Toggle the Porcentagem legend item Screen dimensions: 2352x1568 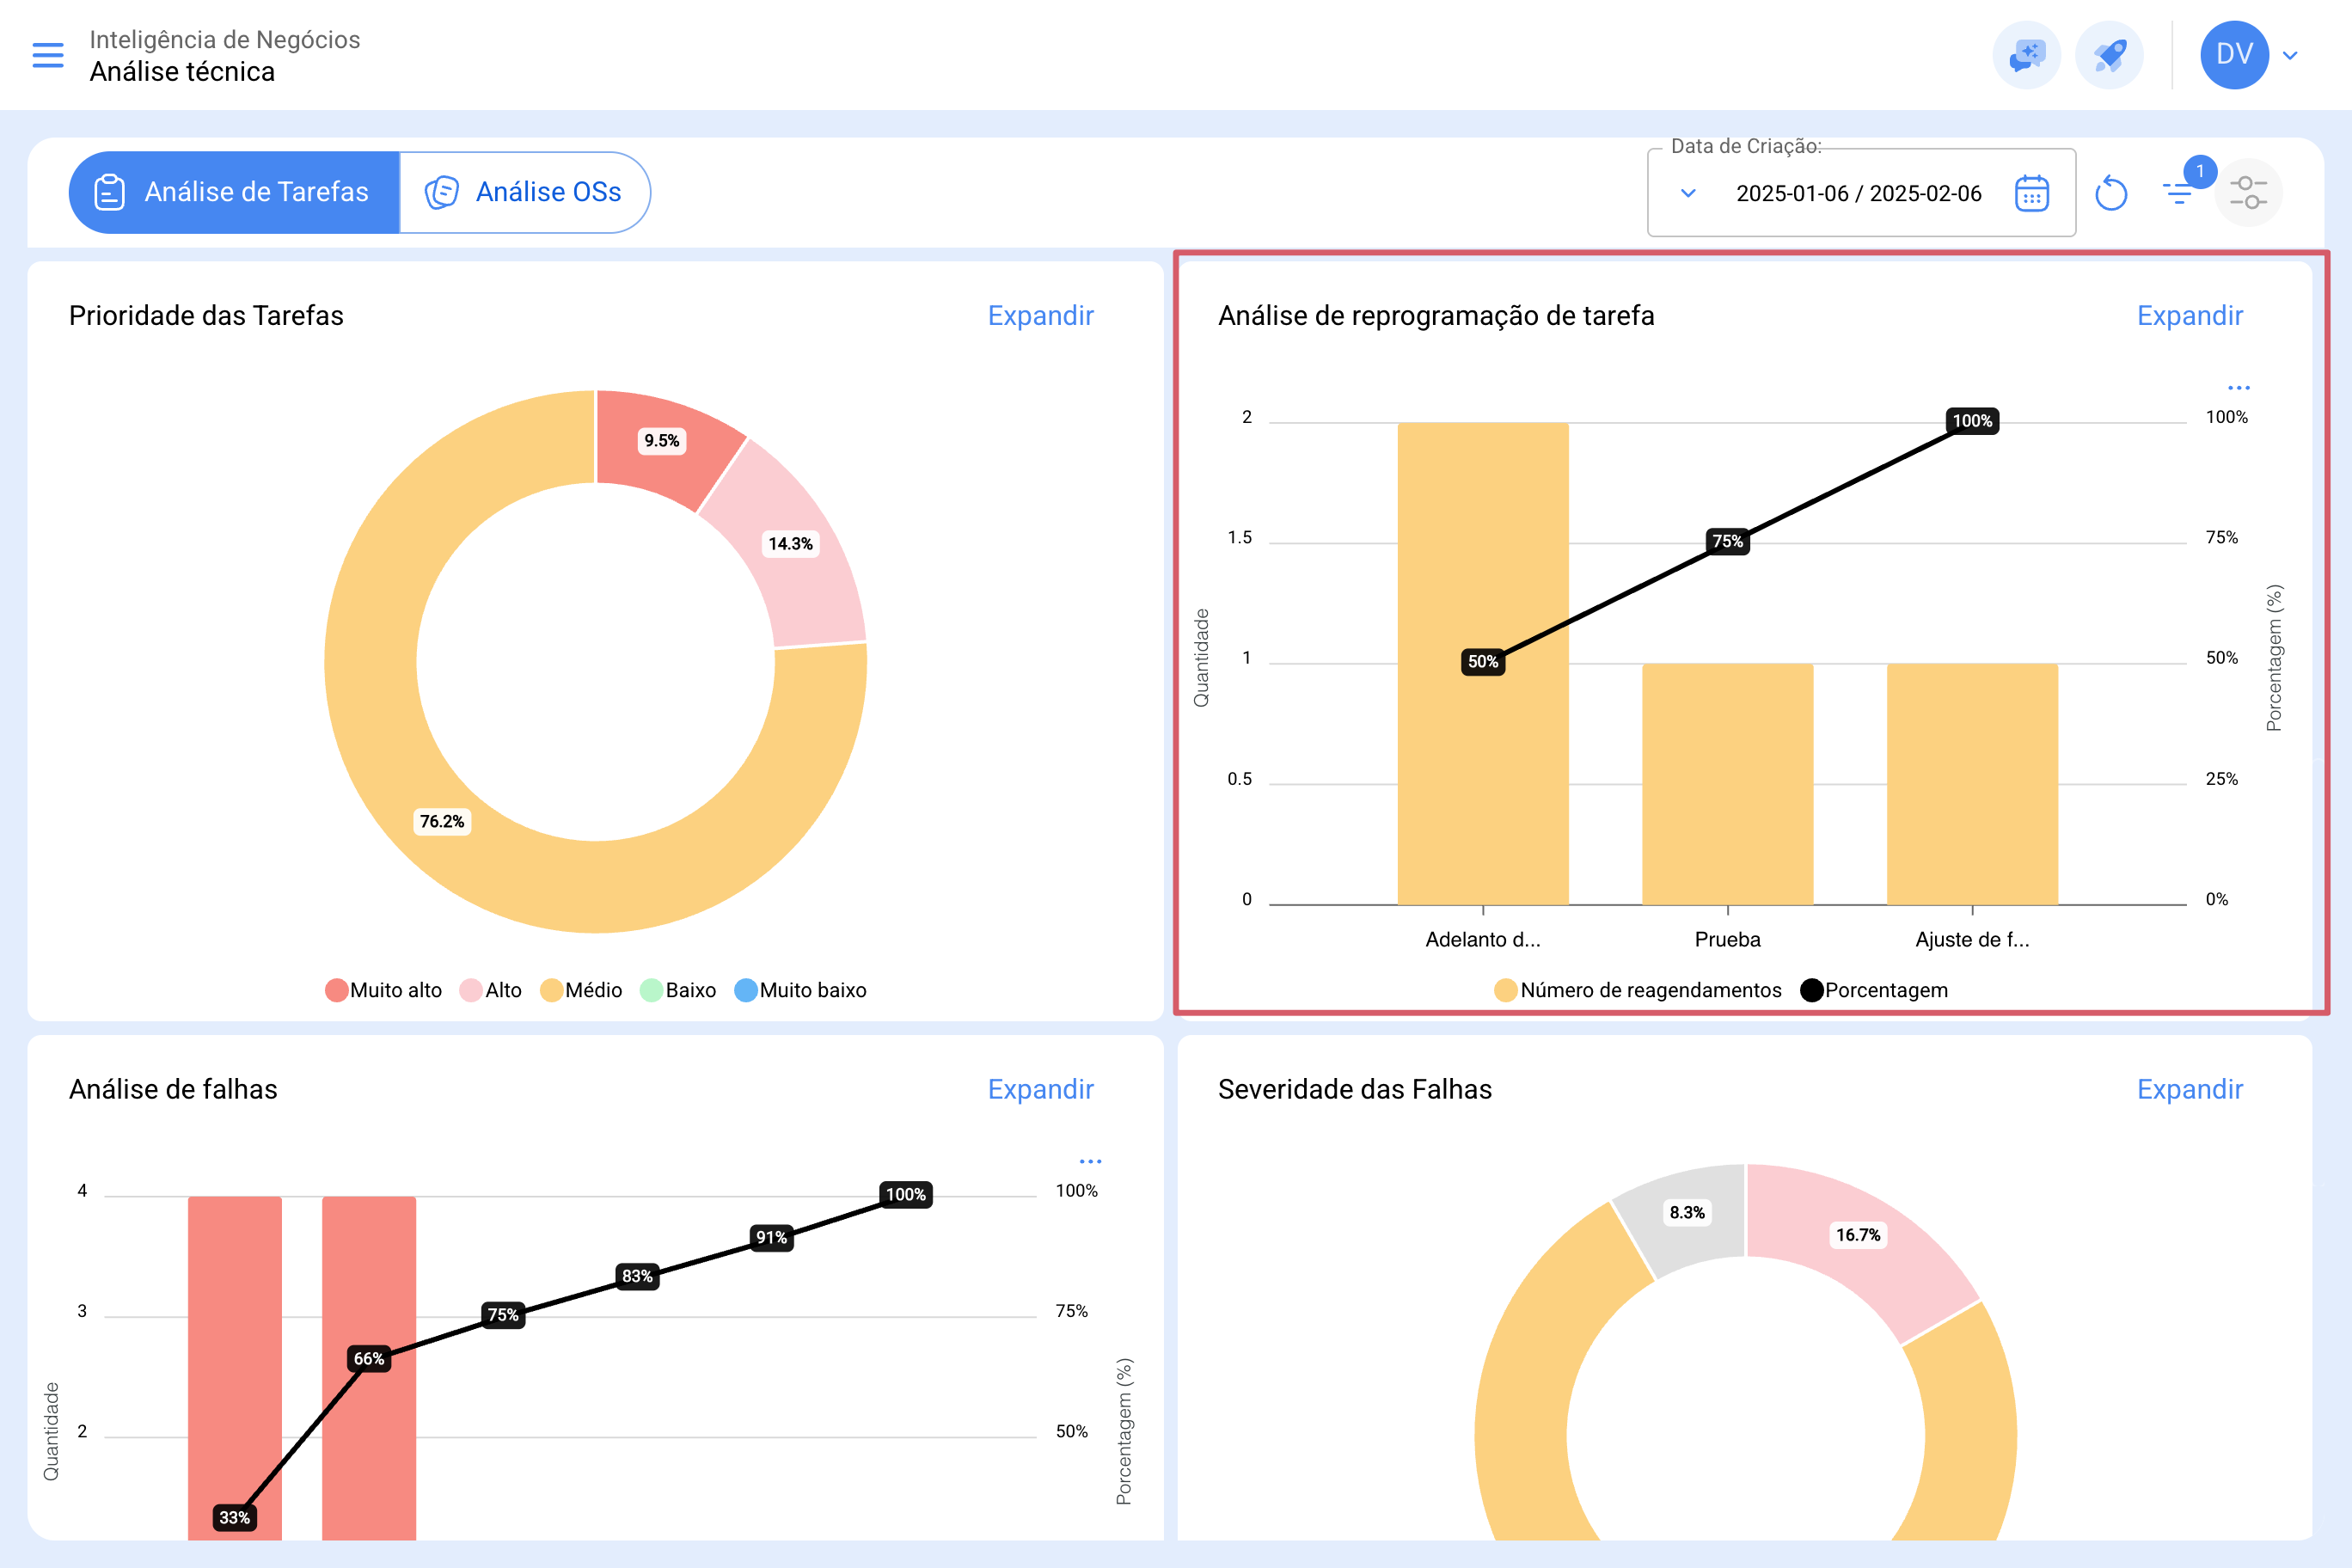[x=1874, y=990]
